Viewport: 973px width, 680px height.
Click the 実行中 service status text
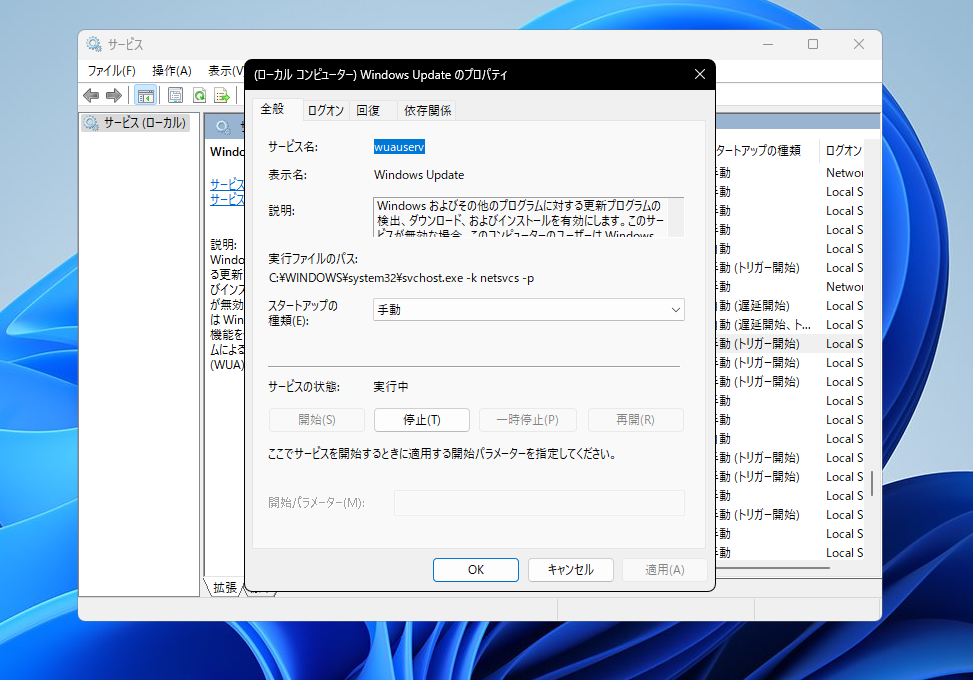point(391,387)
